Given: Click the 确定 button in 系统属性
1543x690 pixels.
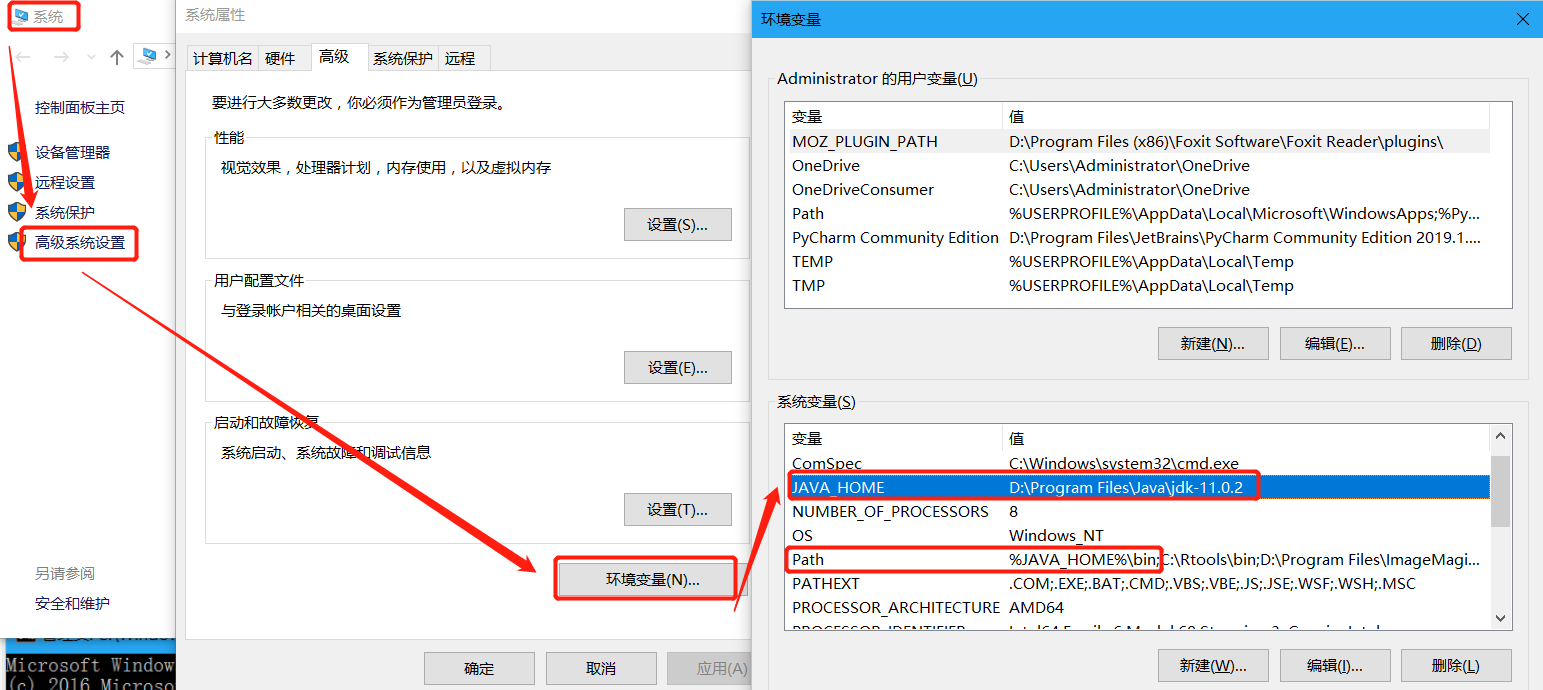Looking at the screenshot, I should pyautogui.click(x=479, y=668).
